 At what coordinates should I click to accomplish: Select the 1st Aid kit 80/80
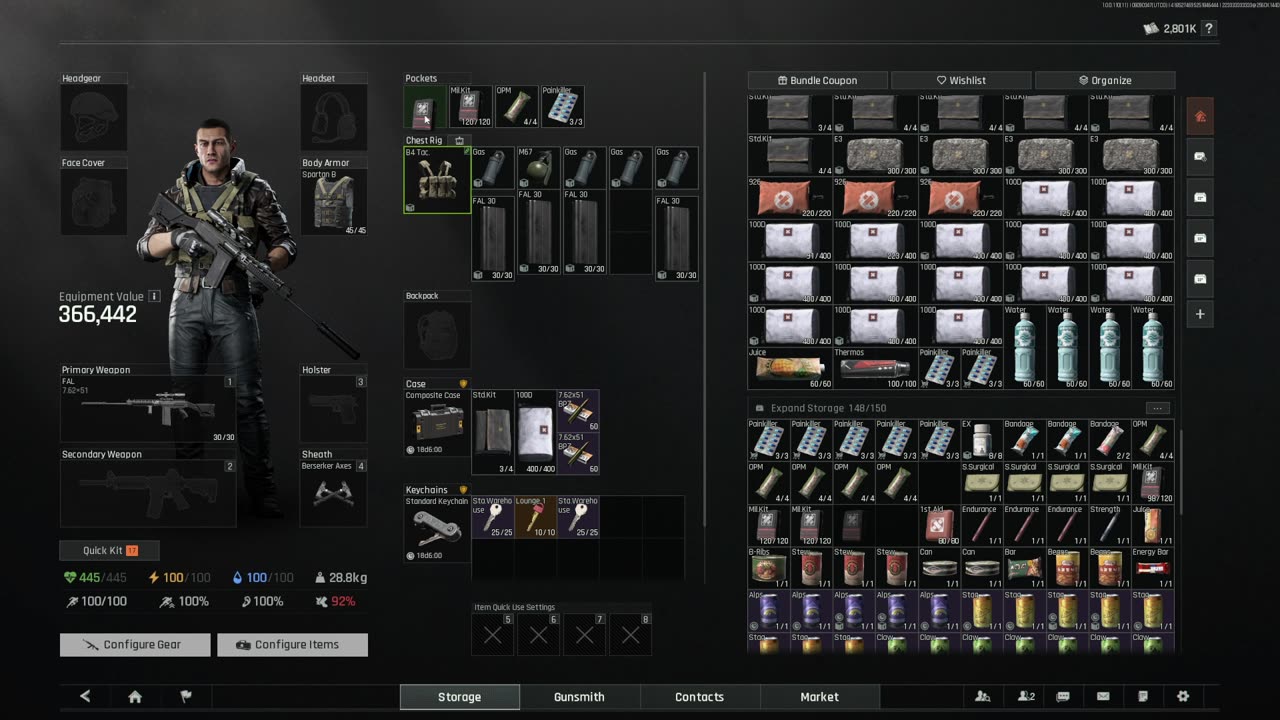pyautogui.click(x=939, y=526)
